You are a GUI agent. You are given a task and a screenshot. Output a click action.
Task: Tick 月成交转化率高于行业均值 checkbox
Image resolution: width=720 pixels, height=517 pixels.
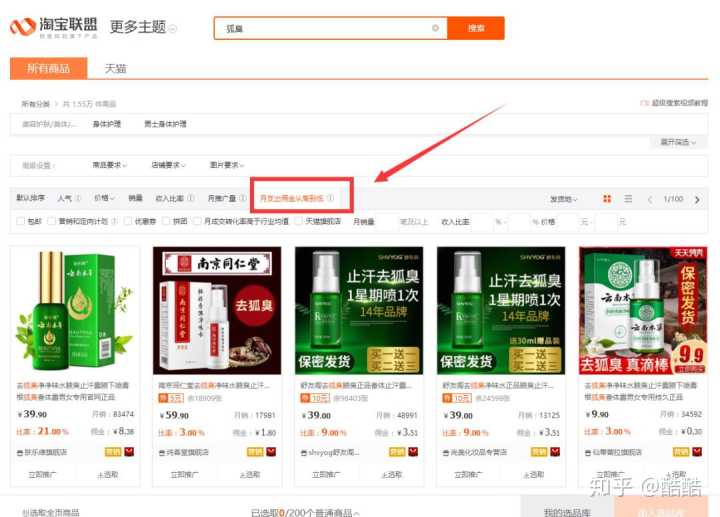tap(197, 221)
